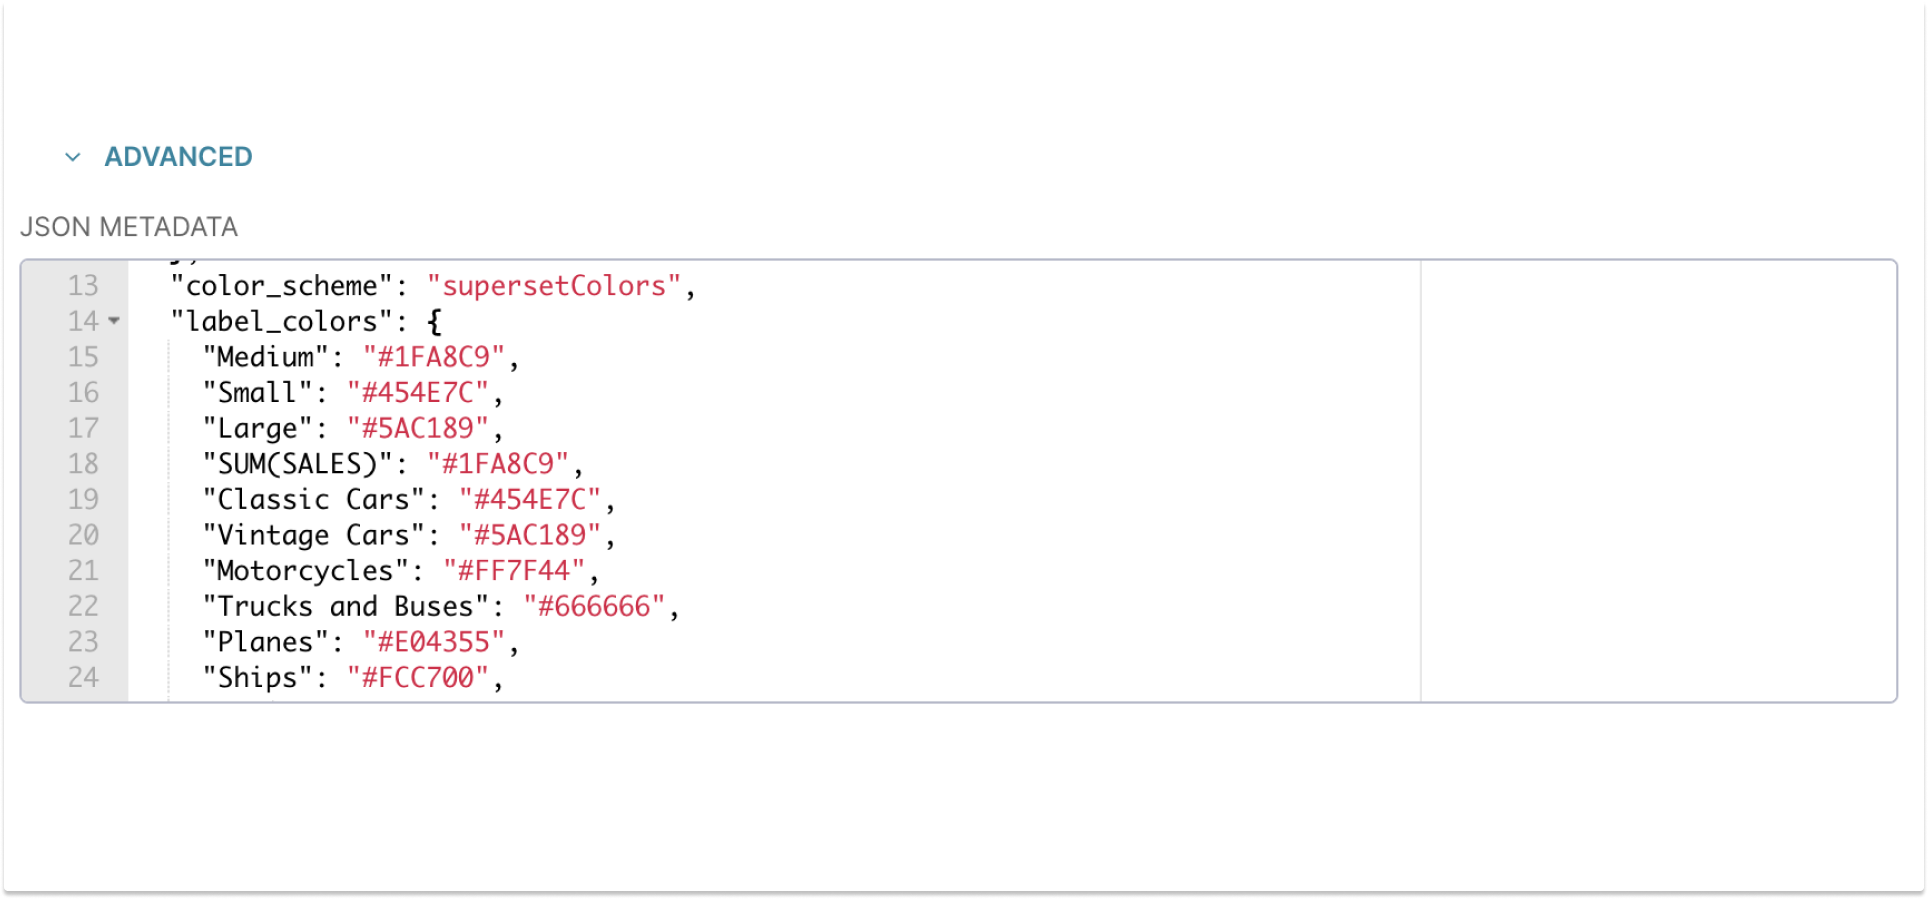Viewport: 1928px width, 899px height.
Task: Click the ADVANCED section title
Action: tap(179, 156)
